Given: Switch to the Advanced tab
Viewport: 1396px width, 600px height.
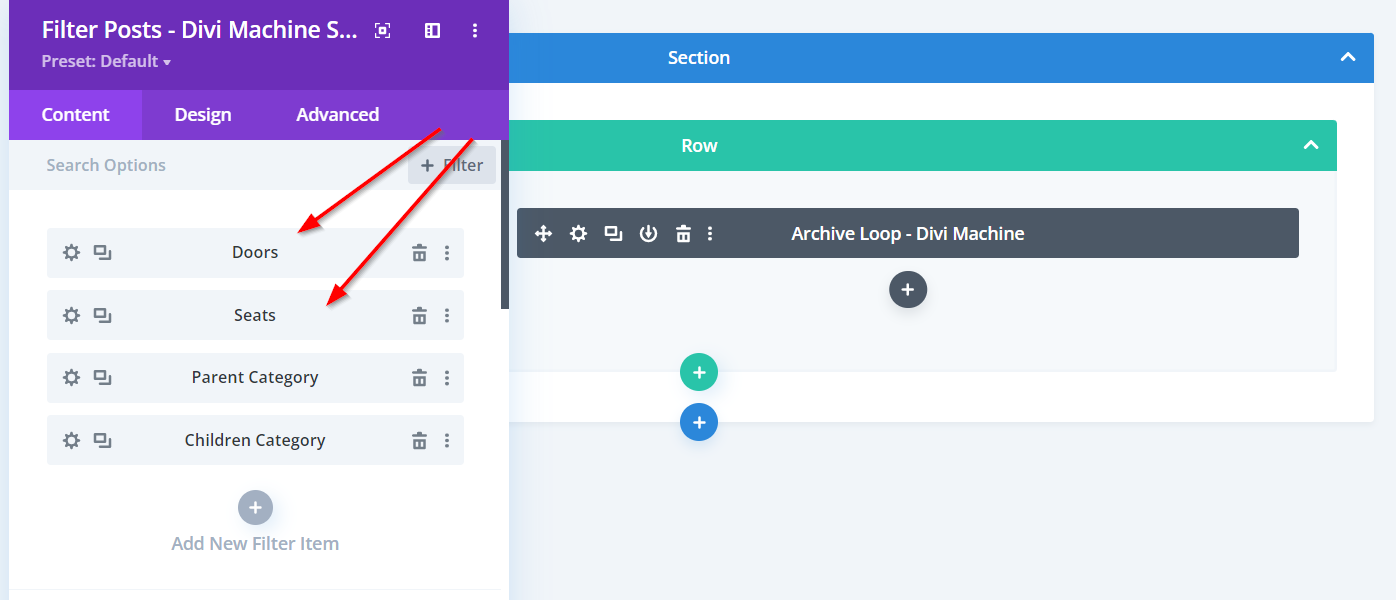Looking at the screenshot, I should click(x=337, y=115).
